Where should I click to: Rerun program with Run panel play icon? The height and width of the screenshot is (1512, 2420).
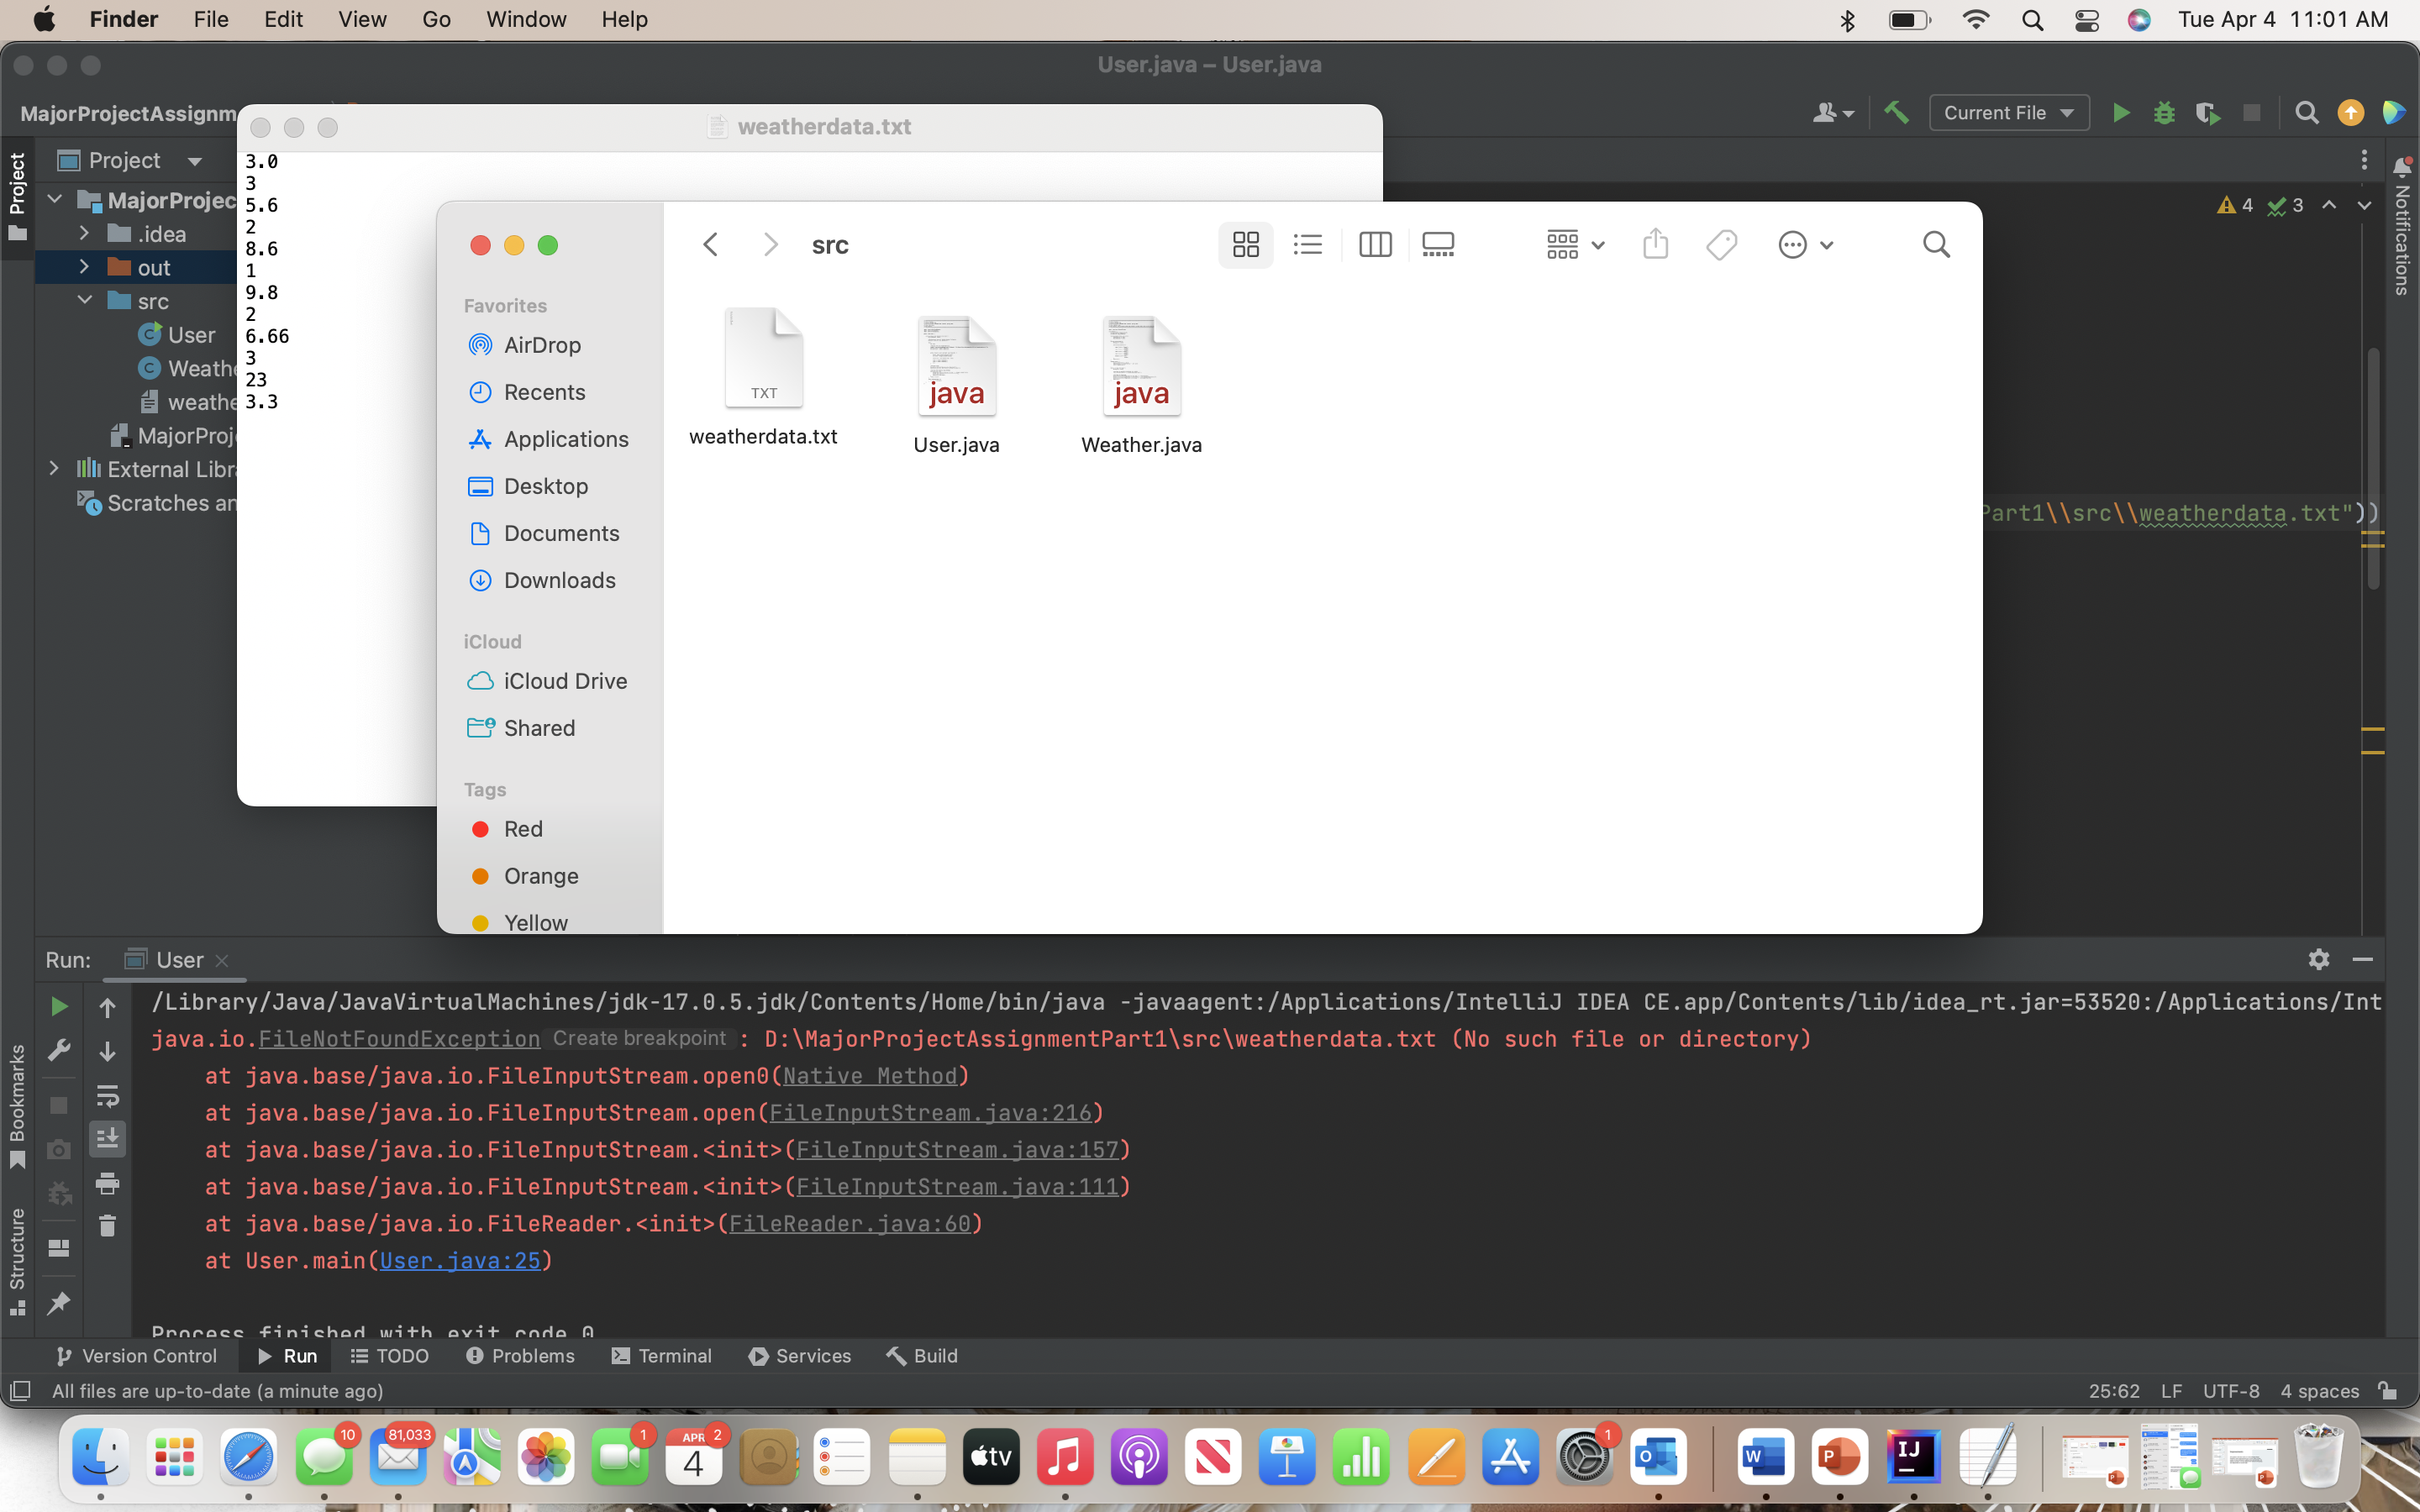point(59,1007)
